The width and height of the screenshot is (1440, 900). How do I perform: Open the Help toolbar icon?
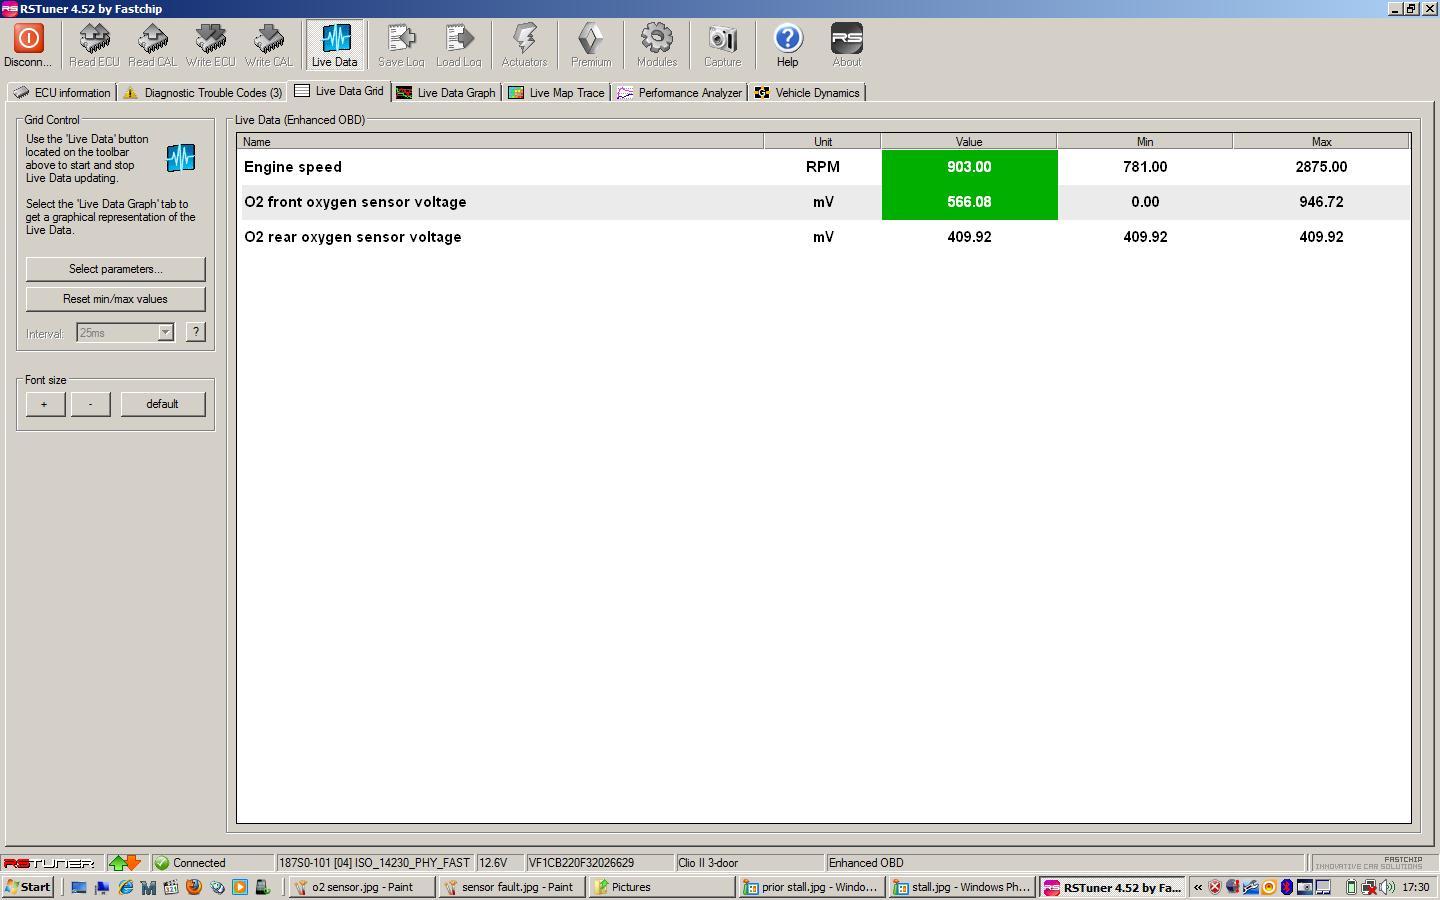[x=787, y=45]
